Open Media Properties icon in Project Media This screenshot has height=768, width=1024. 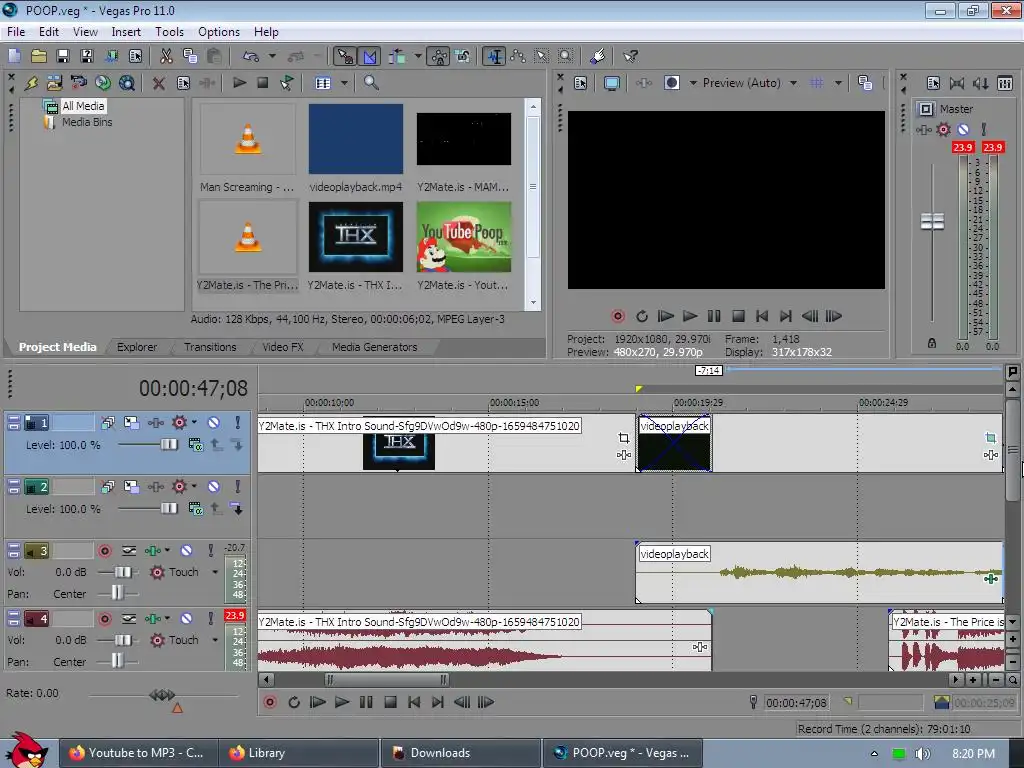tap(184, 83)
